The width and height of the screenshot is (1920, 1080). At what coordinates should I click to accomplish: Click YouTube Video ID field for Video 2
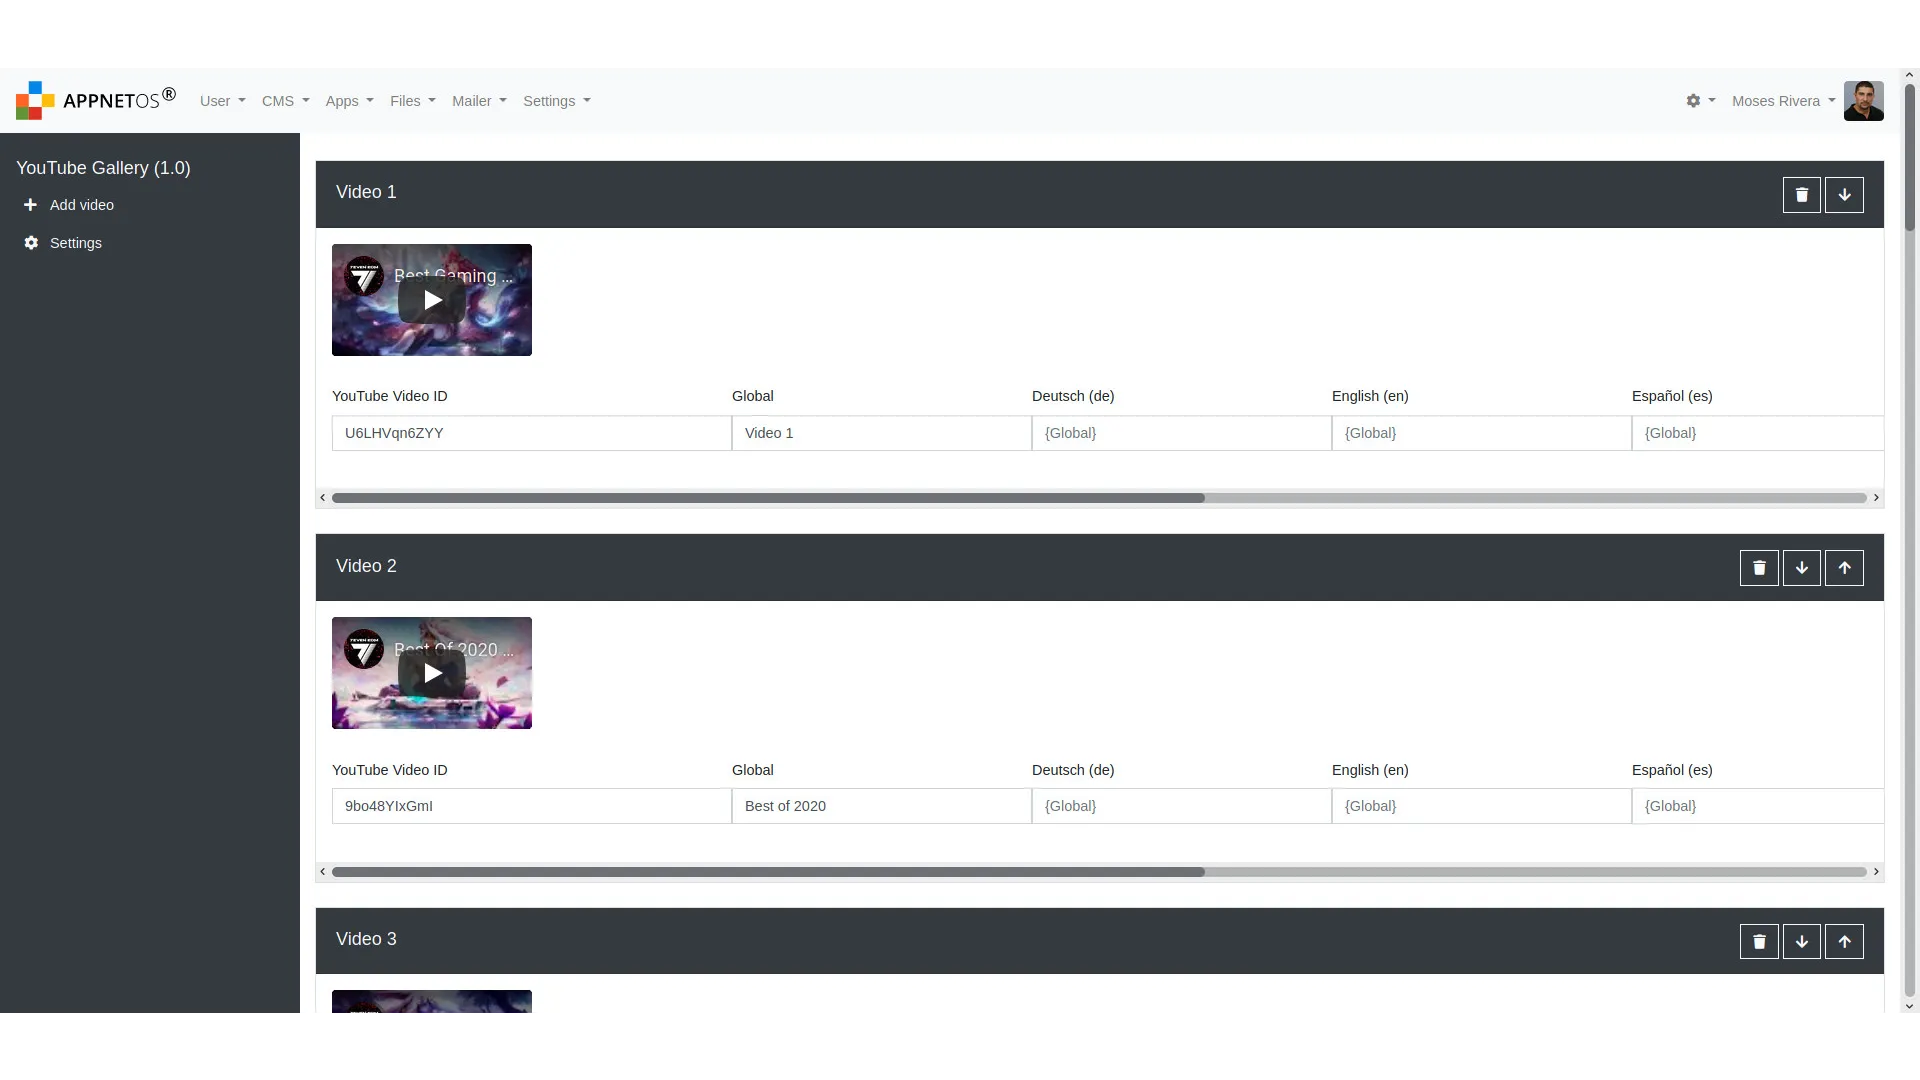click(531, 806)
